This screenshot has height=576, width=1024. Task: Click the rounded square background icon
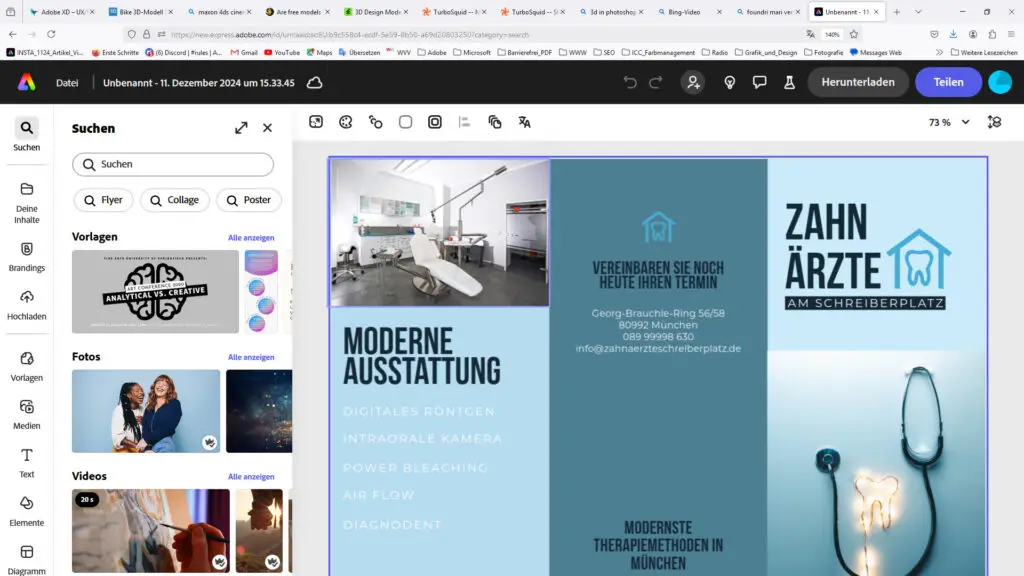click(406, 122)
